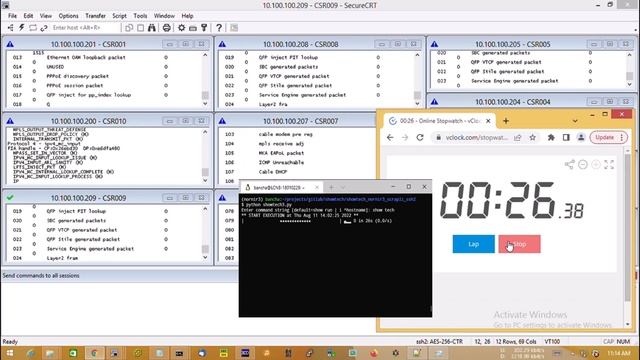Go back in the Chrome browser
Image resolution: width=640 pixels, height=360 pixels.
390,138
